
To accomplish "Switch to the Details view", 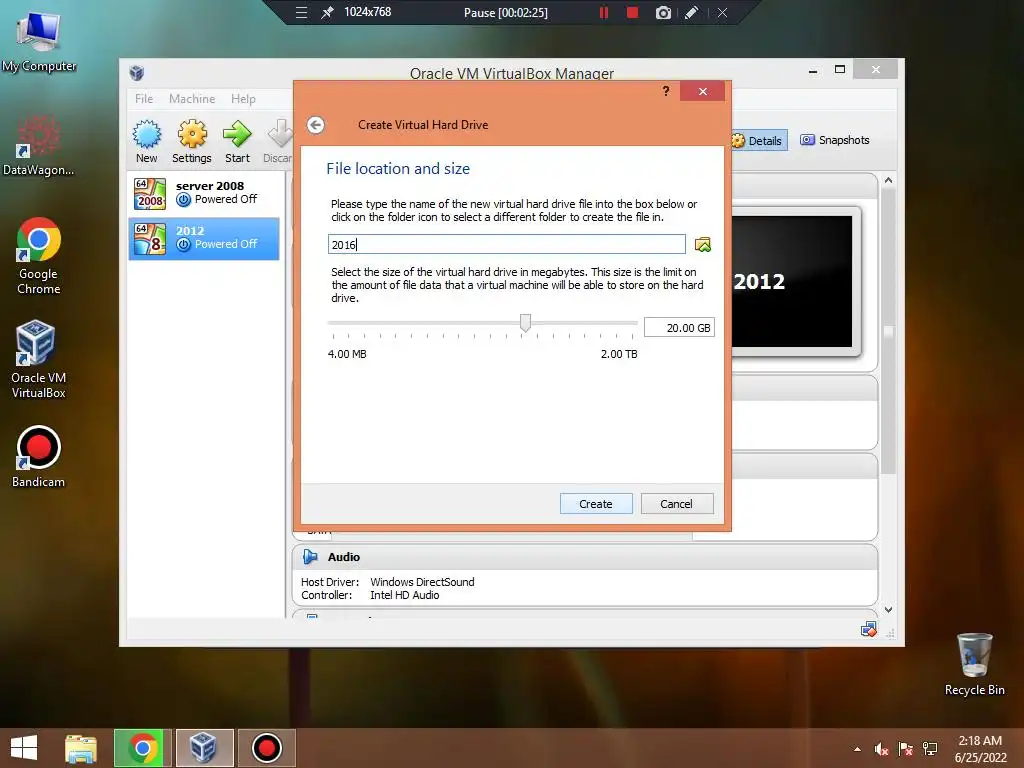I will [x=758, y=140].
